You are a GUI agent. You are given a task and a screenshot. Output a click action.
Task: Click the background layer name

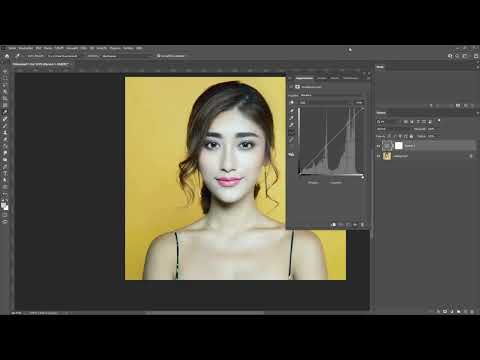[x=400, y=156]
